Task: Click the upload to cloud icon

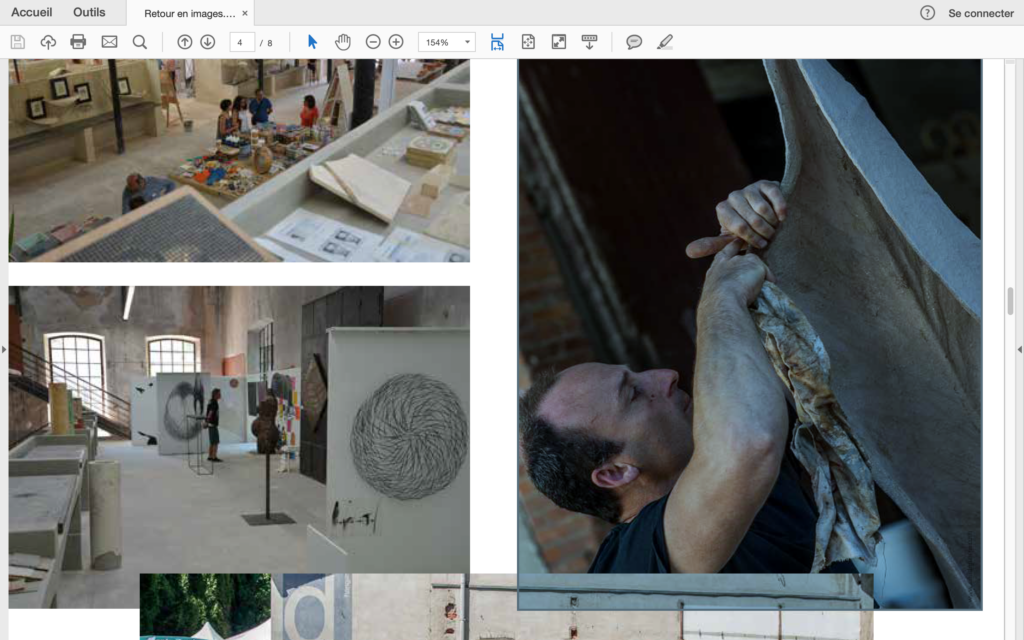Action: click(48, 42)
